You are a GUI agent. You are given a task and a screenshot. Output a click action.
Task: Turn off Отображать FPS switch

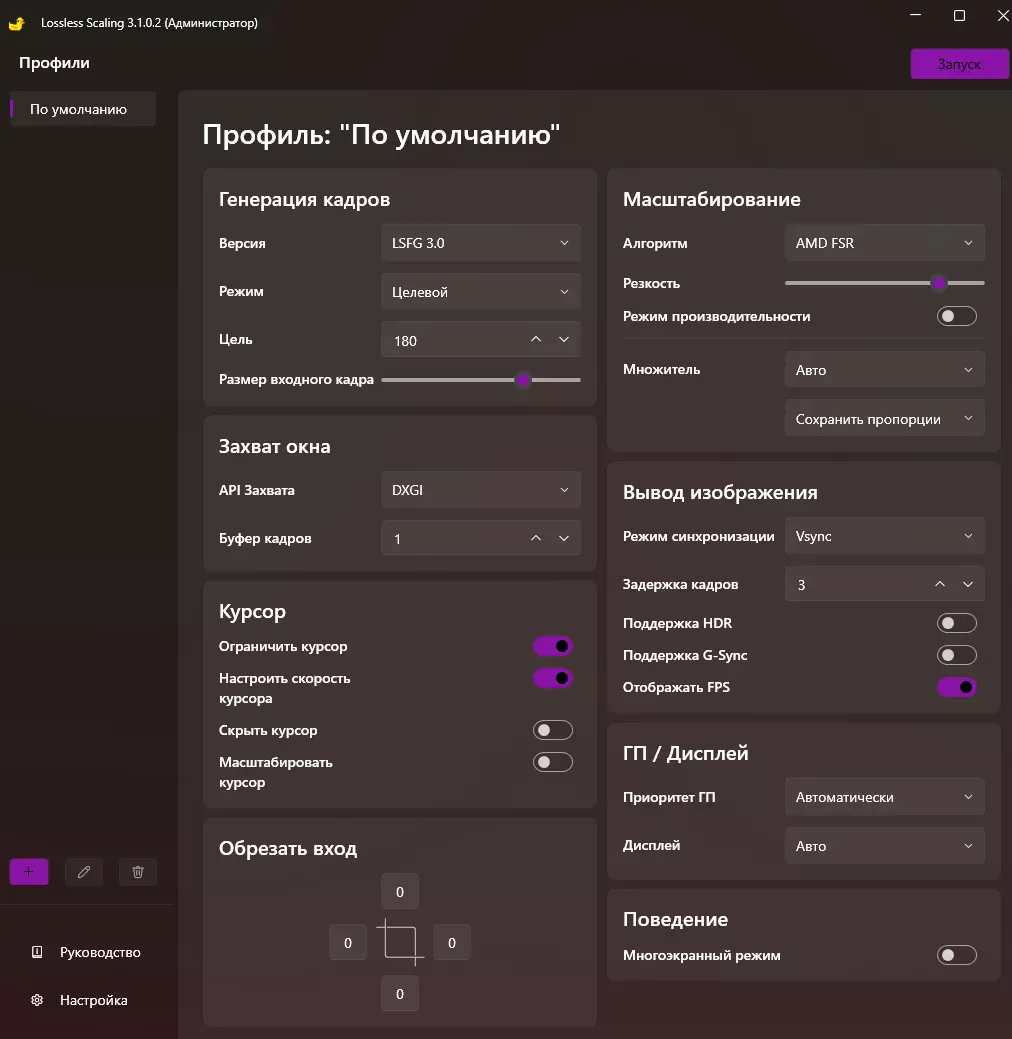point(956,688)
